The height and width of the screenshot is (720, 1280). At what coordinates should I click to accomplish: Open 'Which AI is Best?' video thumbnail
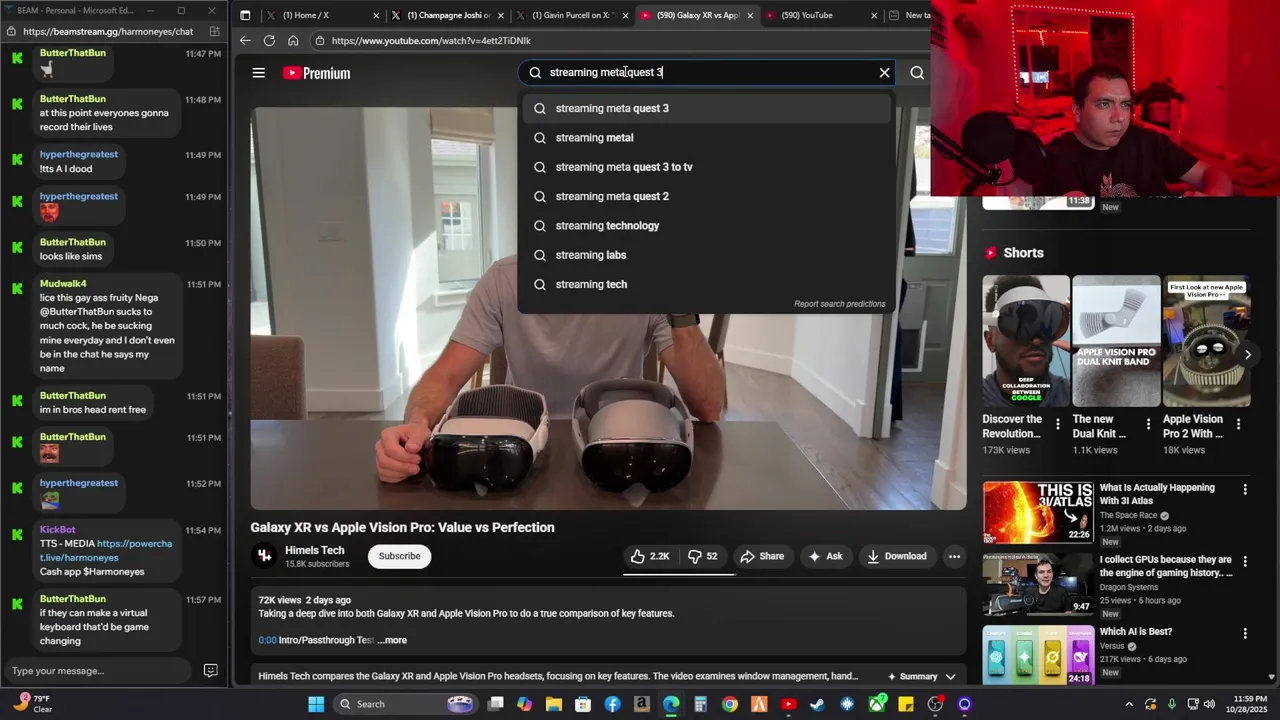point(1038,656)
